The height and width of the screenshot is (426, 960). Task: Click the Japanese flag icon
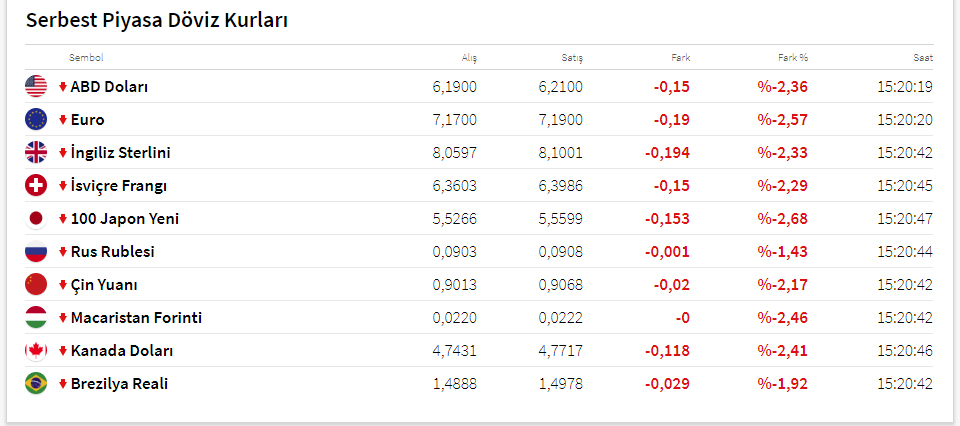(36, 219)
